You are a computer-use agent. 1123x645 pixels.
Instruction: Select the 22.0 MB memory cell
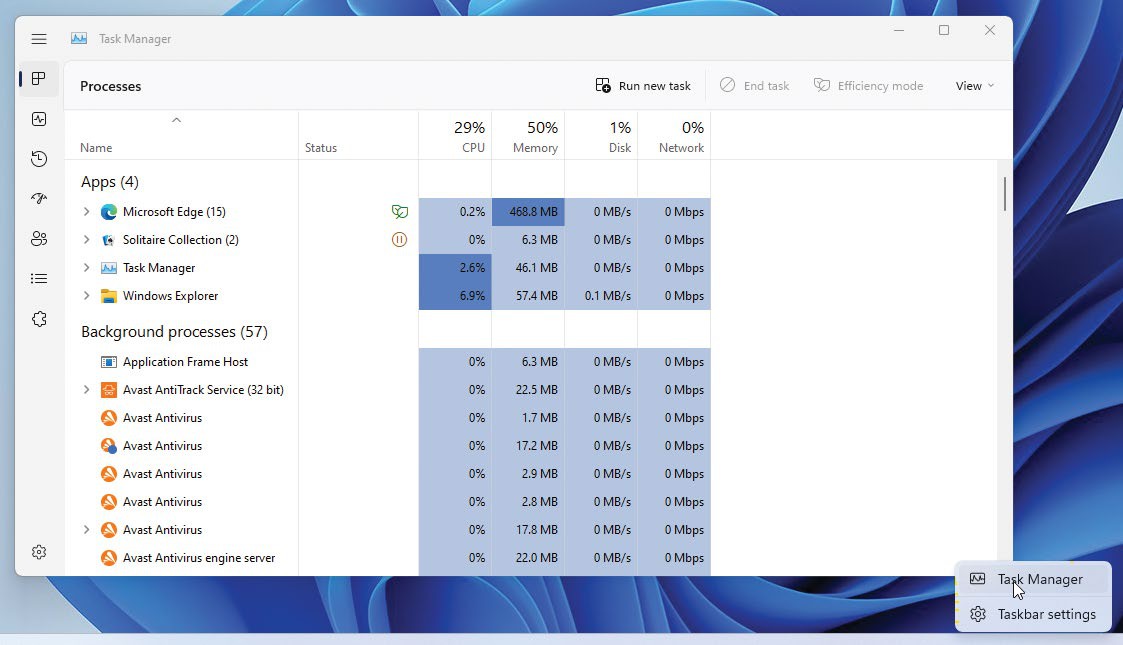coord(528,558)
